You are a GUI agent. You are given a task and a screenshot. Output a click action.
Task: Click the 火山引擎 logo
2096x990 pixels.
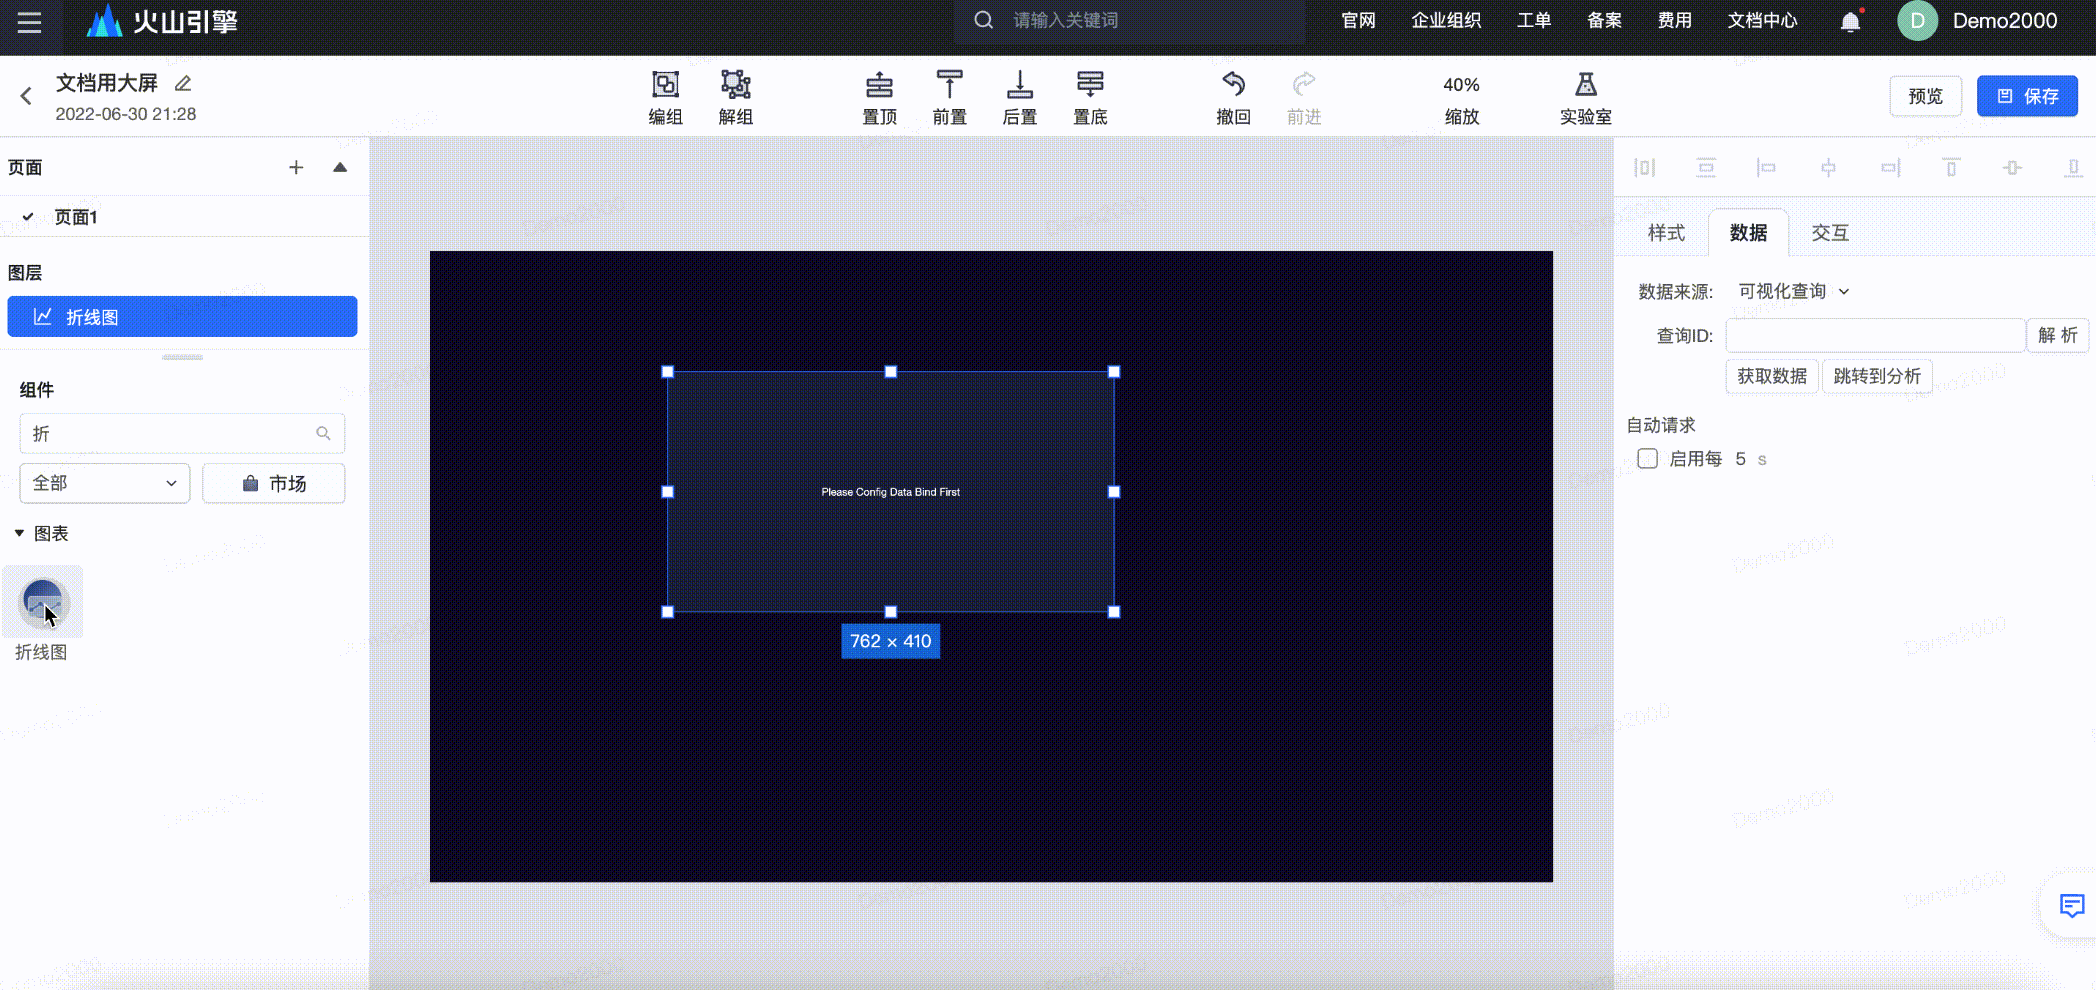(x=162, y=21)
